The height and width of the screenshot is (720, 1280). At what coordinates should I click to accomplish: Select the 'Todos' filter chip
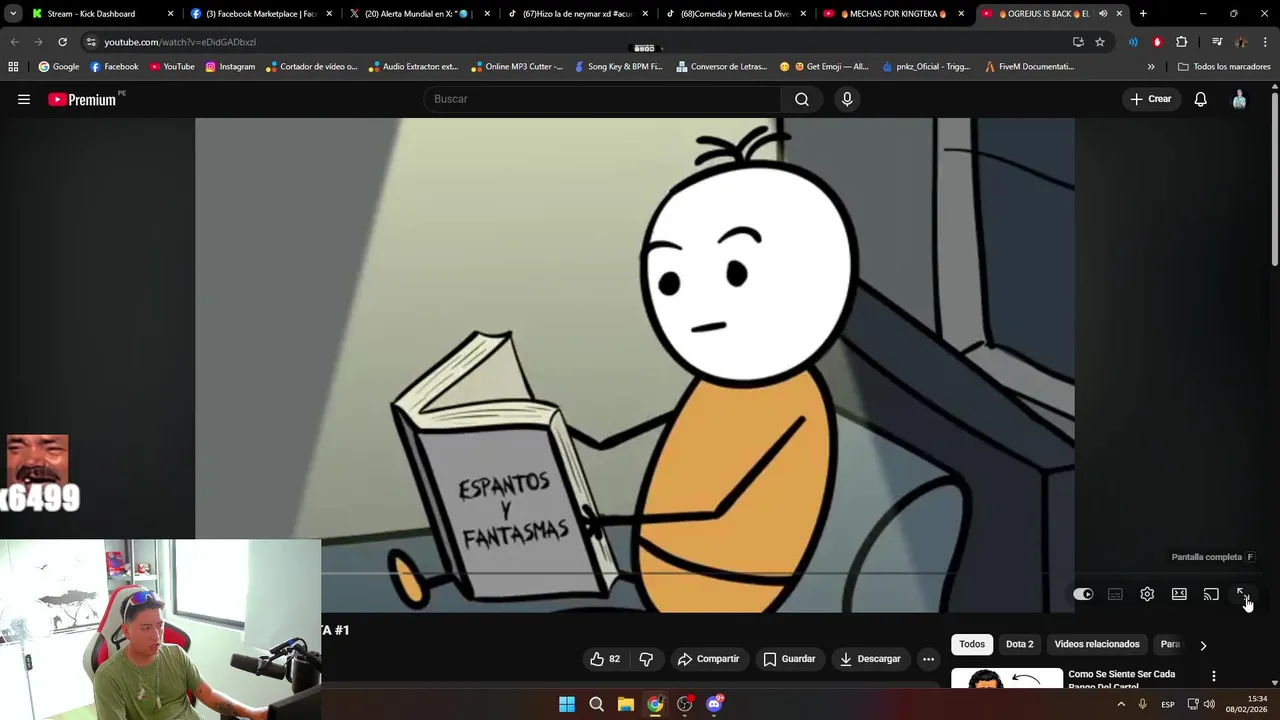(972, 644)
